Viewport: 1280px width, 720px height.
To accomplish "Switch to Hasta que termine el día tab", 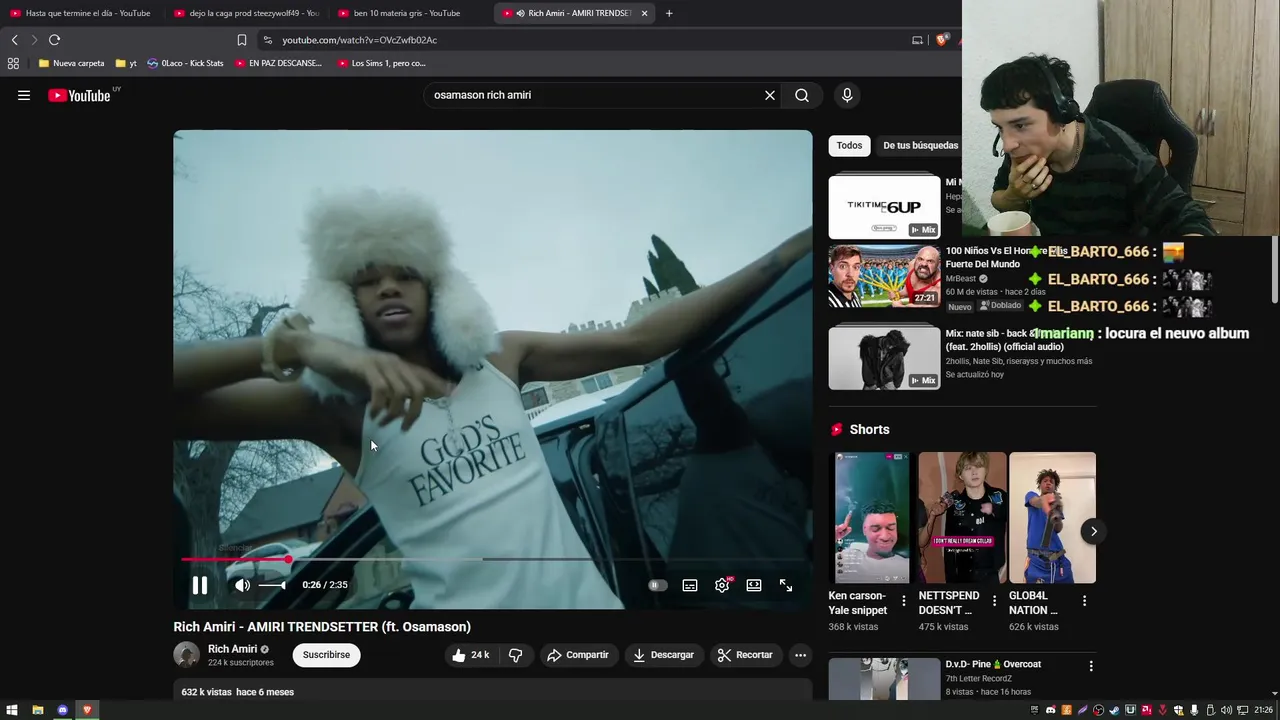I will [x=80, y=13].
